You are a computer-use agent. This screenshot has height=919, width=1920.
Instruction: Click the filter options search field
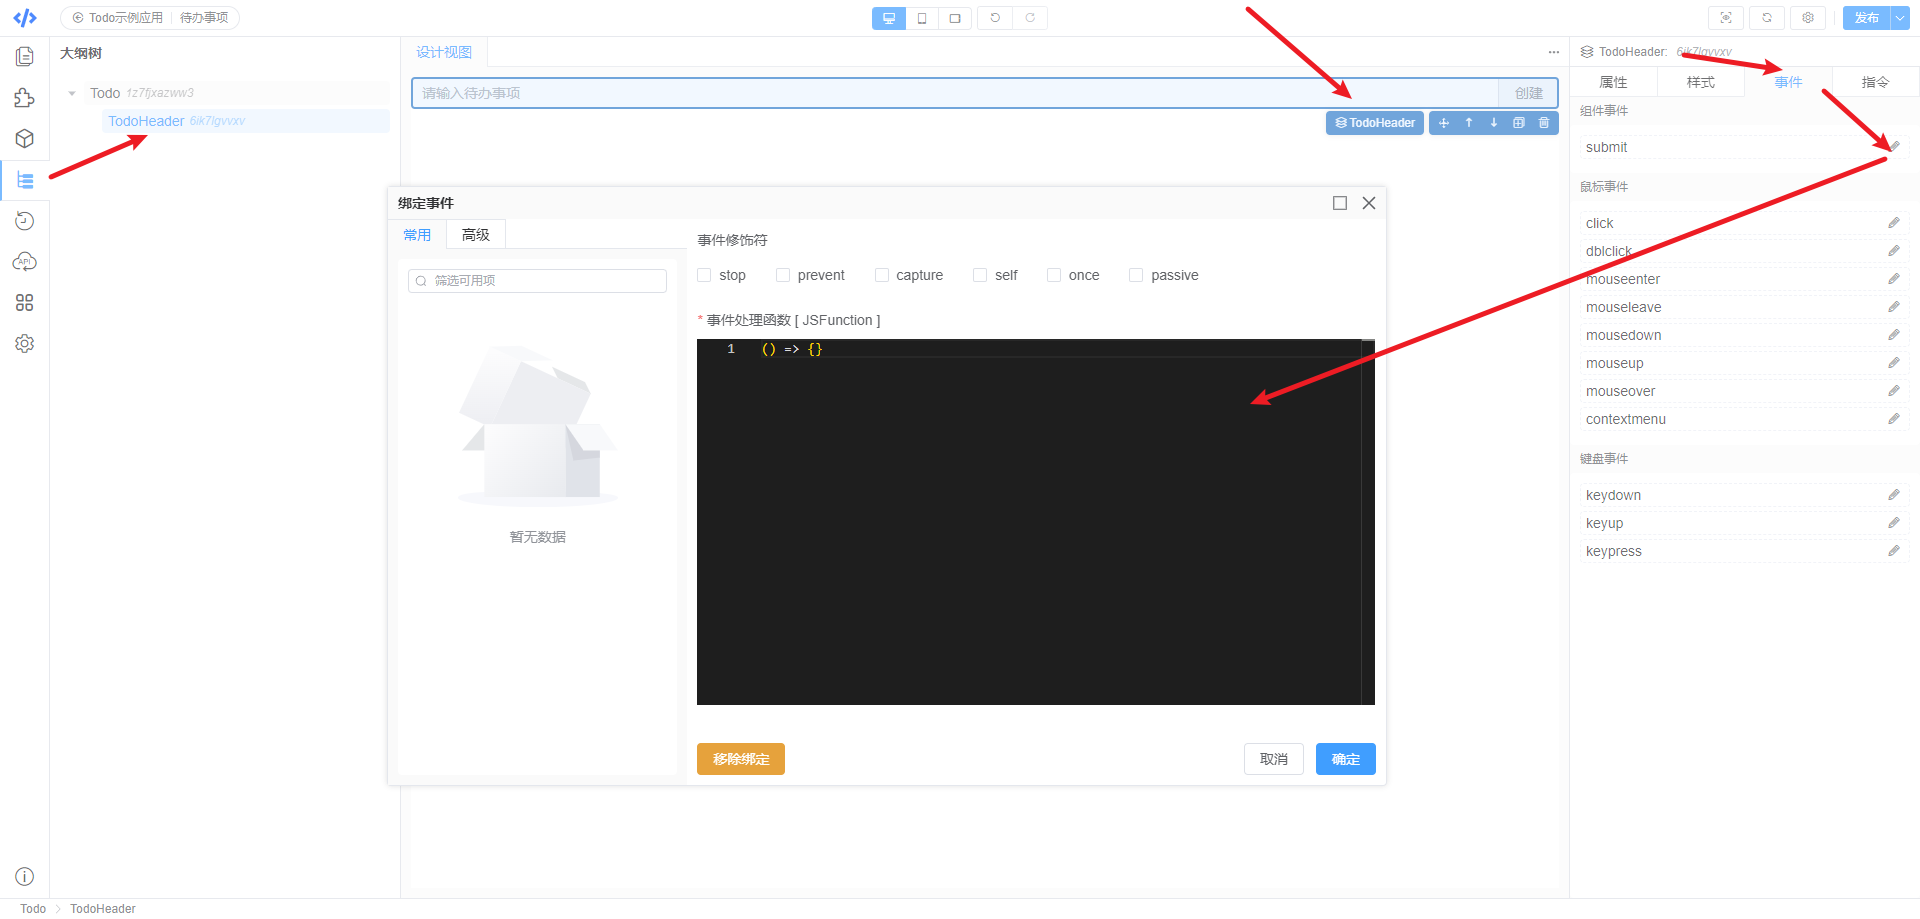pos(537,281)
